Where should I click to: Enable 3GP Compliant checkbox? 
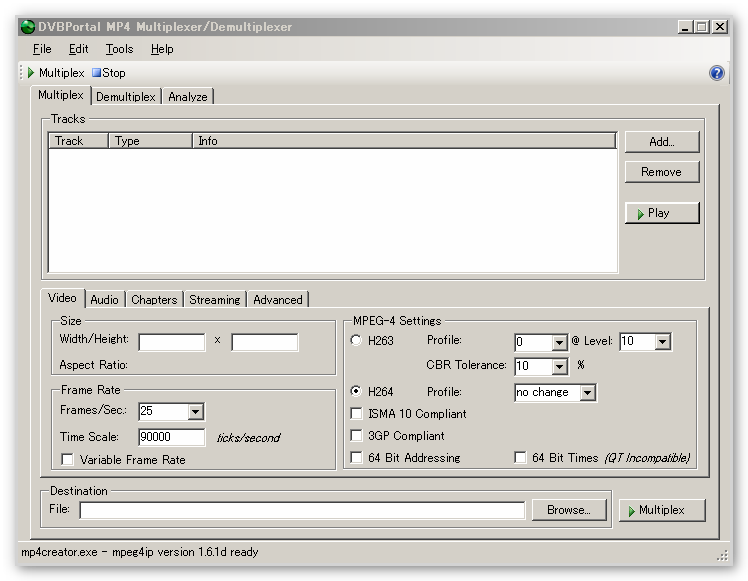356,436
